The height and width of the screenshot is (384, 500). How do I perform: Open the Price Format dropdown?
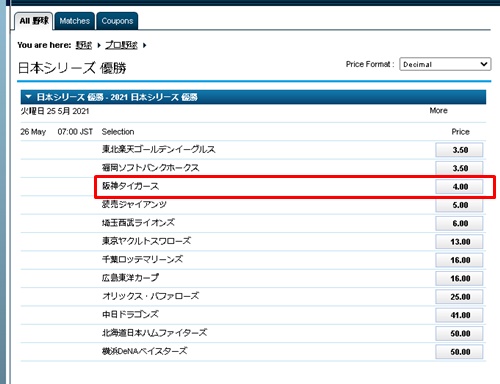(445, 64)
